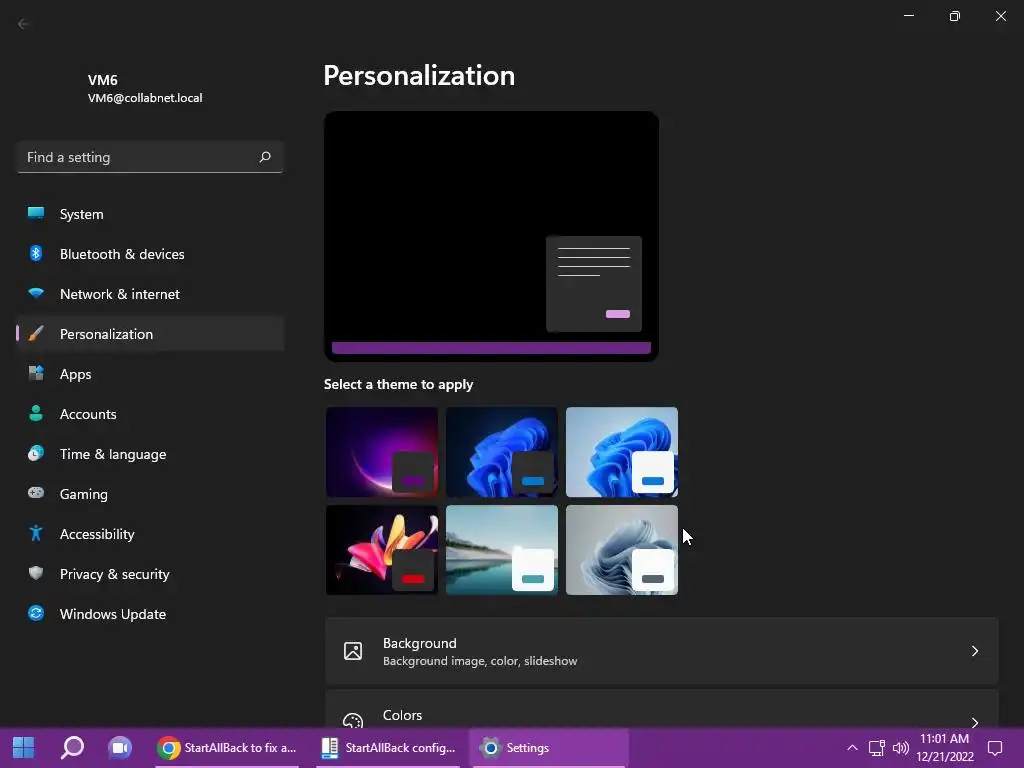Open the Windows Start button
The image size is (1024, 768).
tap(24, 748)
